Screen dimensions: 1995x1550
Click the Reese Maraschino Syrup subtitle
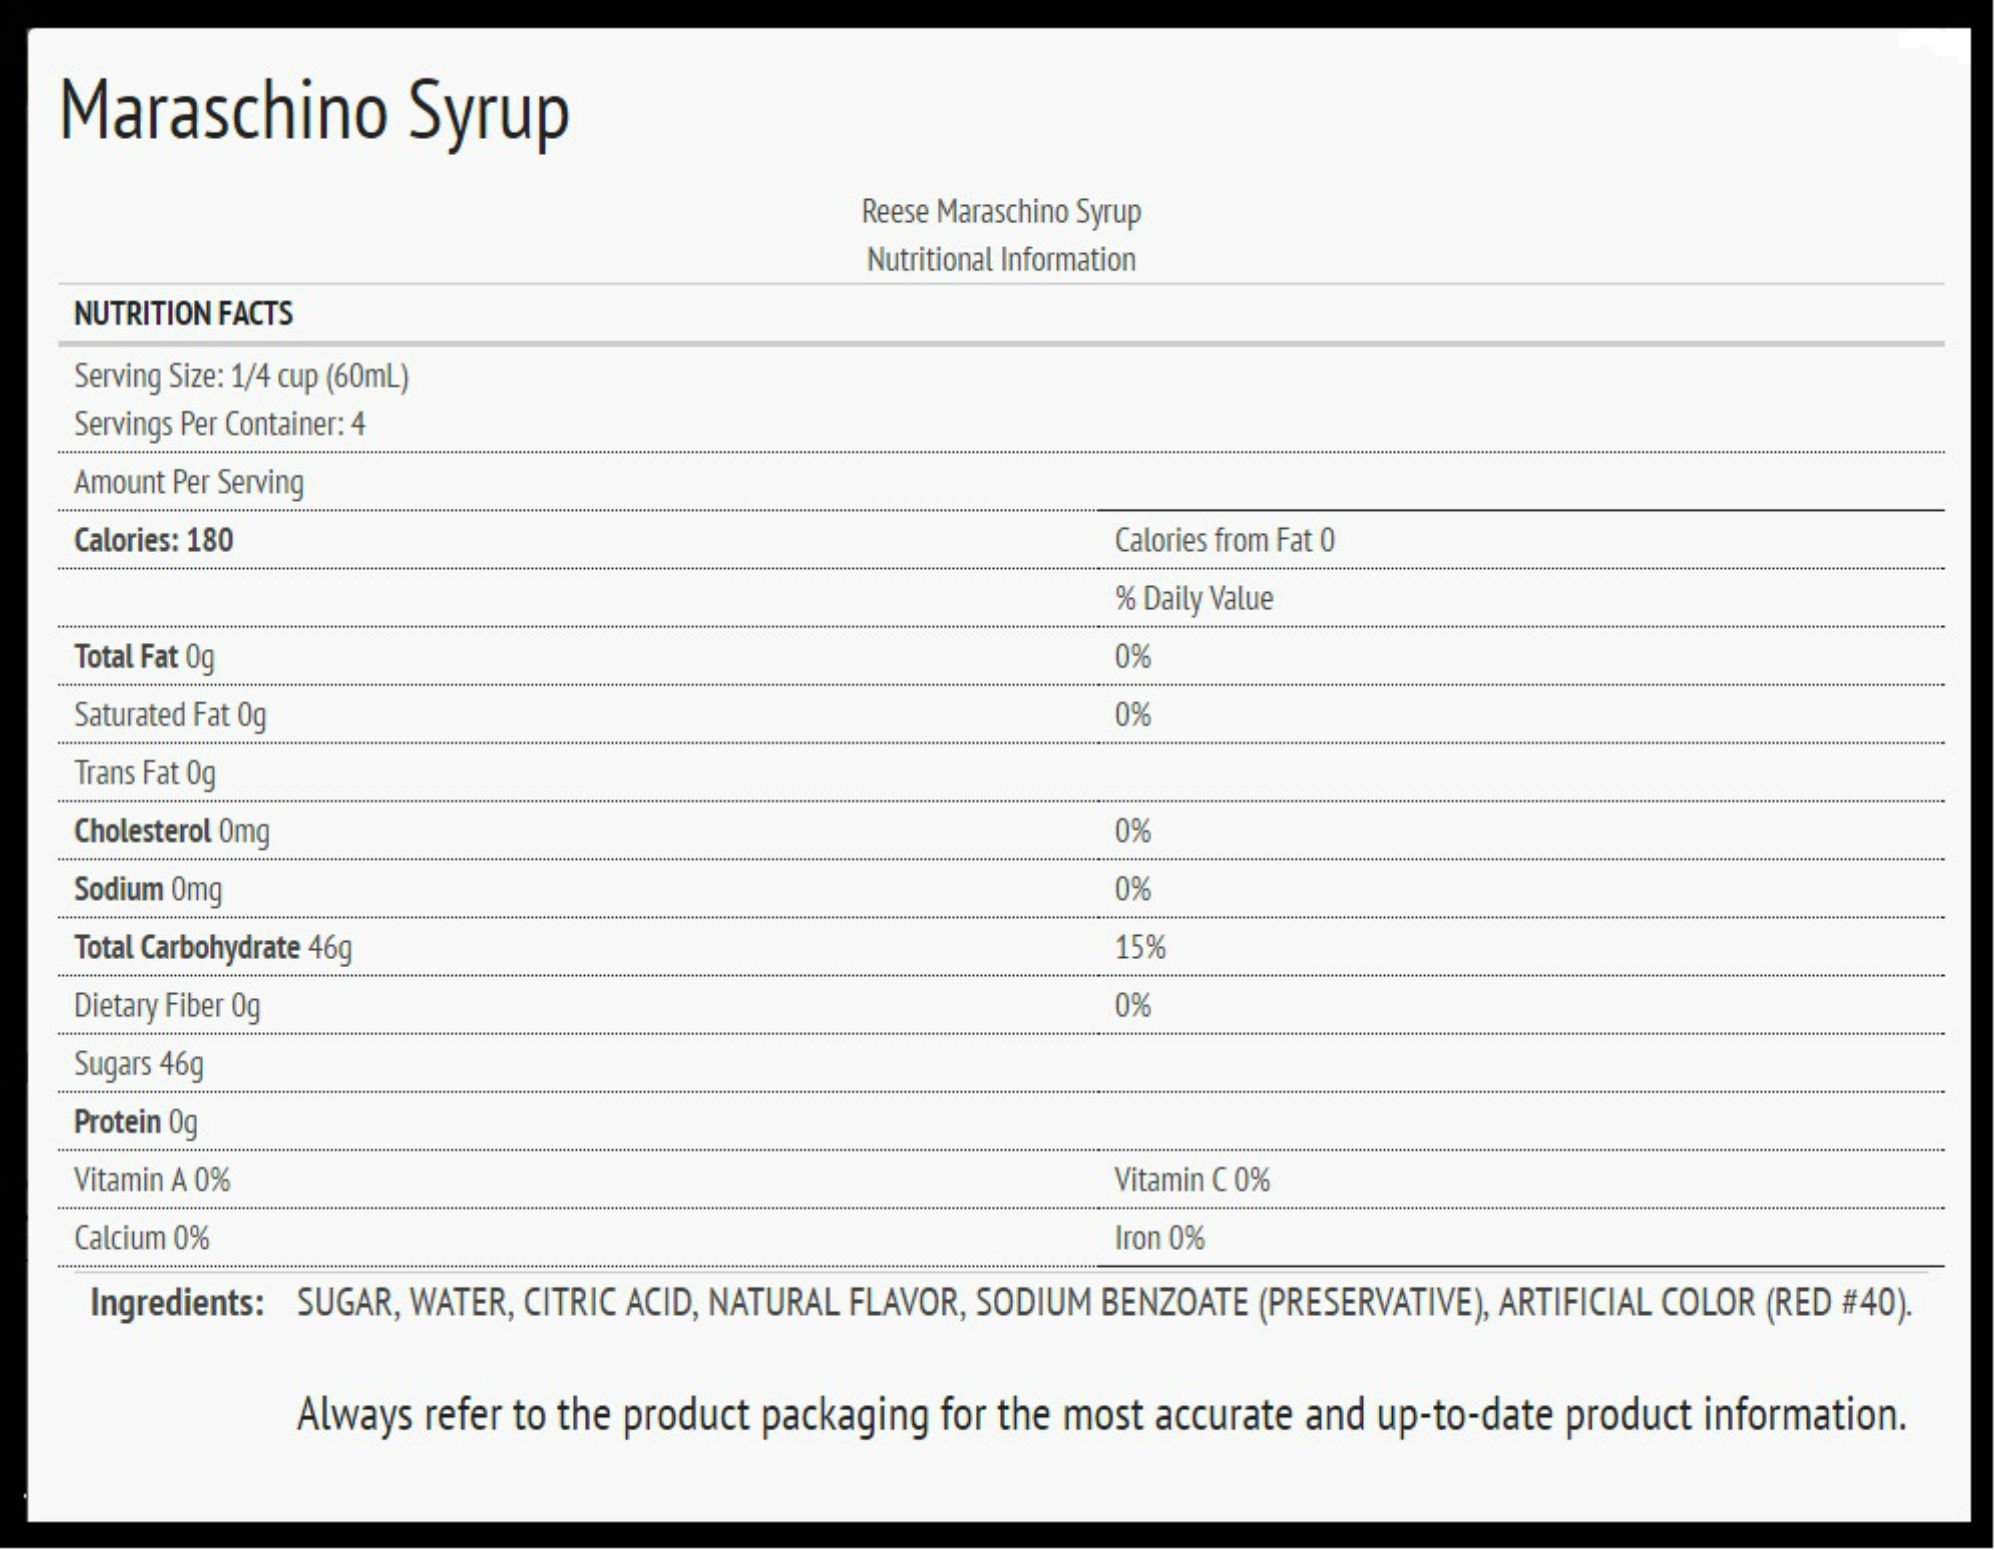pos(1000,212)
